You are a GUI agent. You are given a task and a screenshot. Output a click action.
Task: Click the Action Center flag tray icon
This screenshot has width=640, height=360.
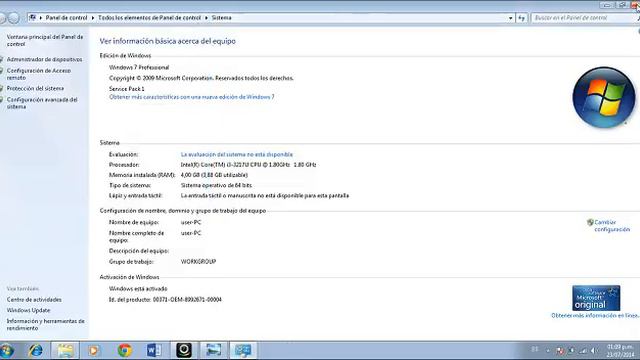click(560, 351)
